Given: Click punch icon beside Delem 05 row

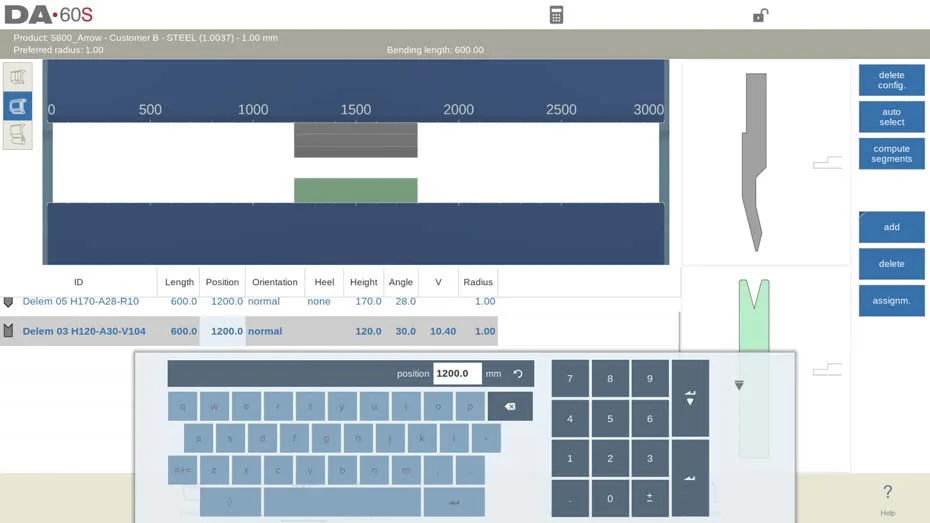Looking at the screenshot, I should coord(8,302).
